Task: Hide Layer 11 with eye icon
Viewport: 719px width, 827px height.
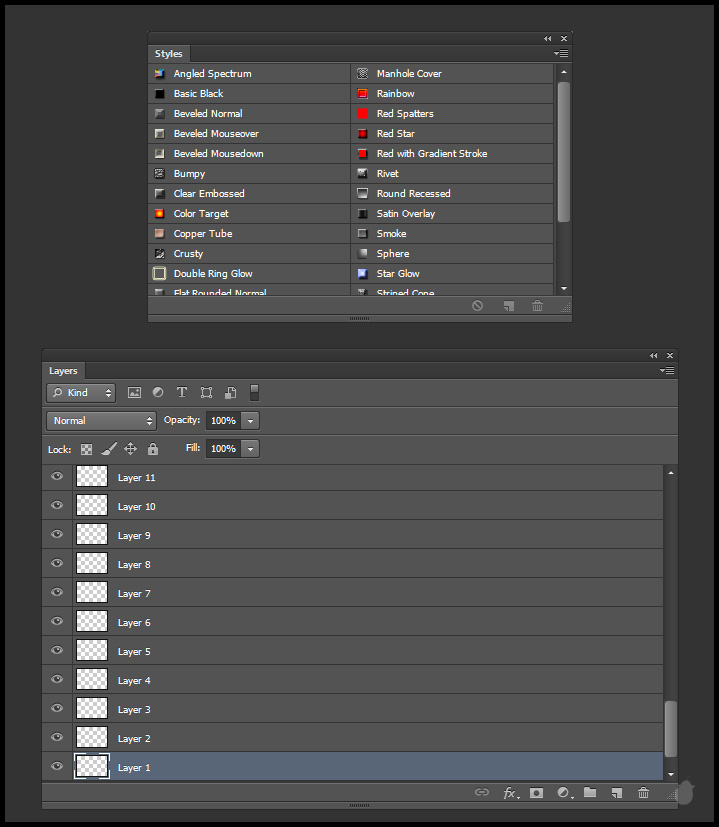Action: tap(57, 477)
